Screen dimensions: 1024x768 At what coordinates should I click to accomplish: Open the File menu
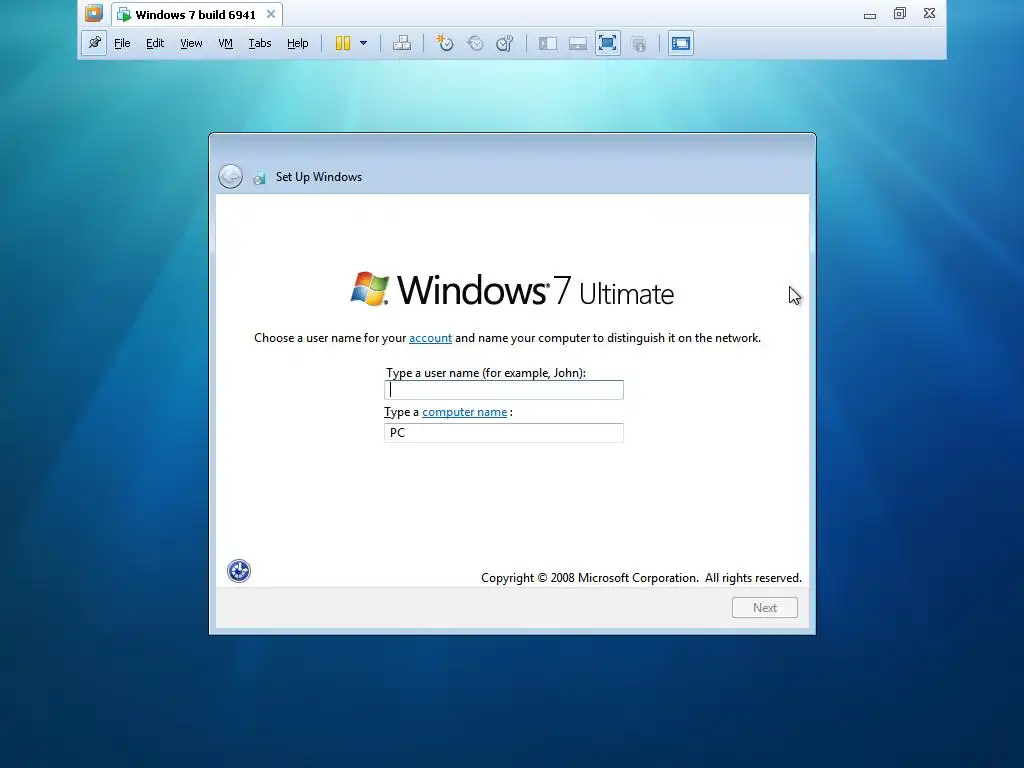click(x=122, y=43)
